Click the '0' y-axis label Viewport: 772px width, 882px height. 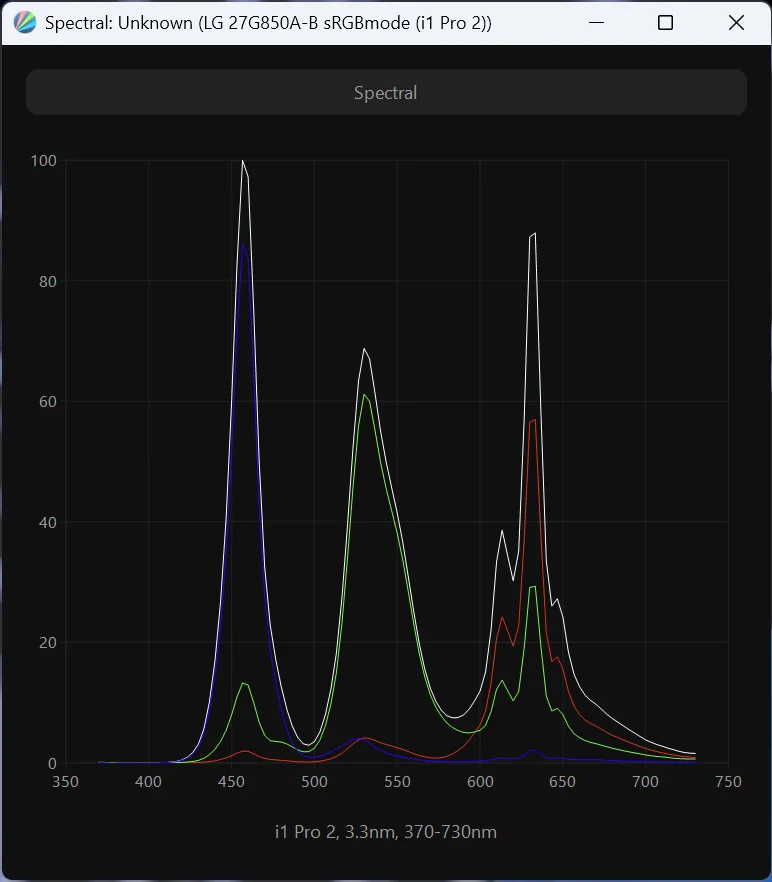pyautogui.click(x=52, y=763)
